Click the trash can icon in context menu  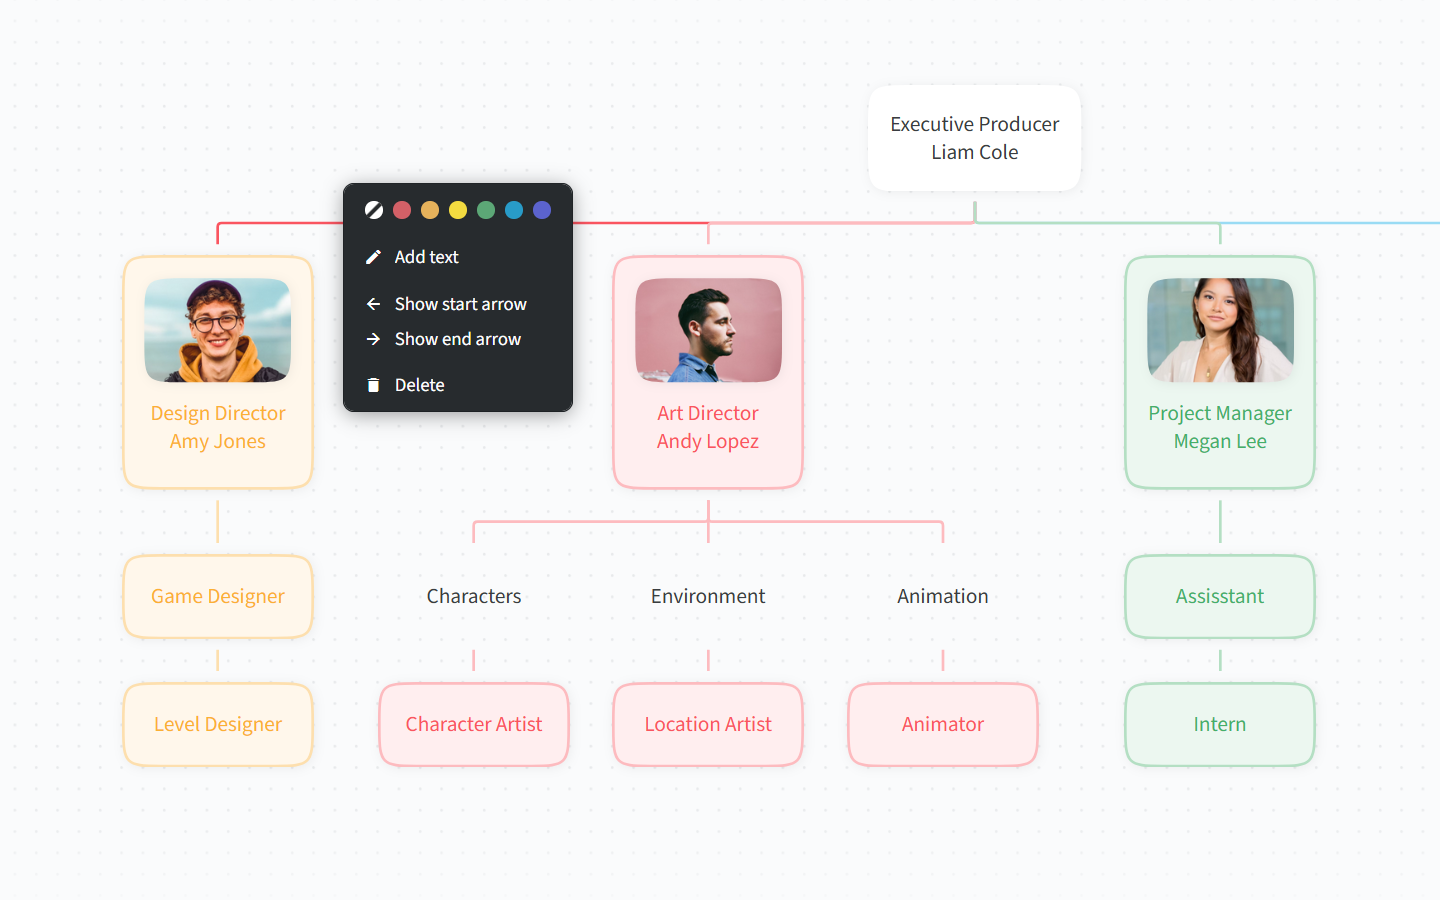point(373,385)
